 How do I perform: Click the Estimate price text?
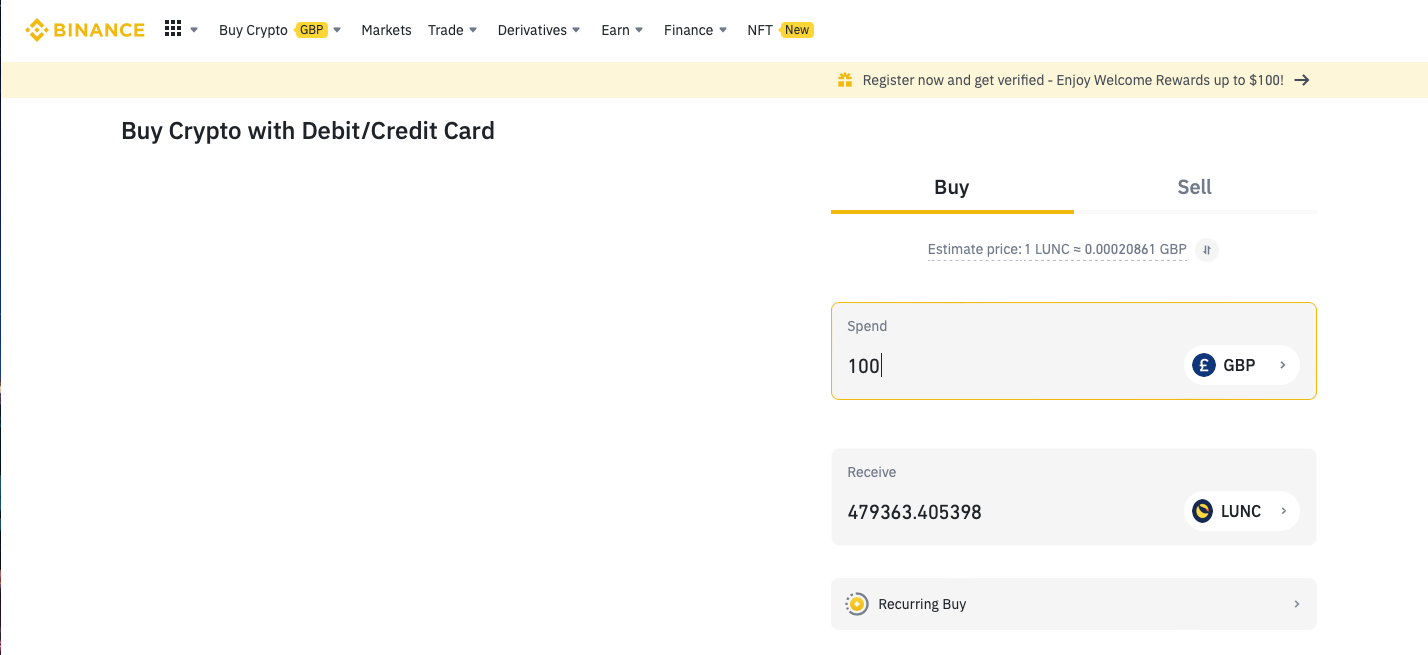point(1056,250)
